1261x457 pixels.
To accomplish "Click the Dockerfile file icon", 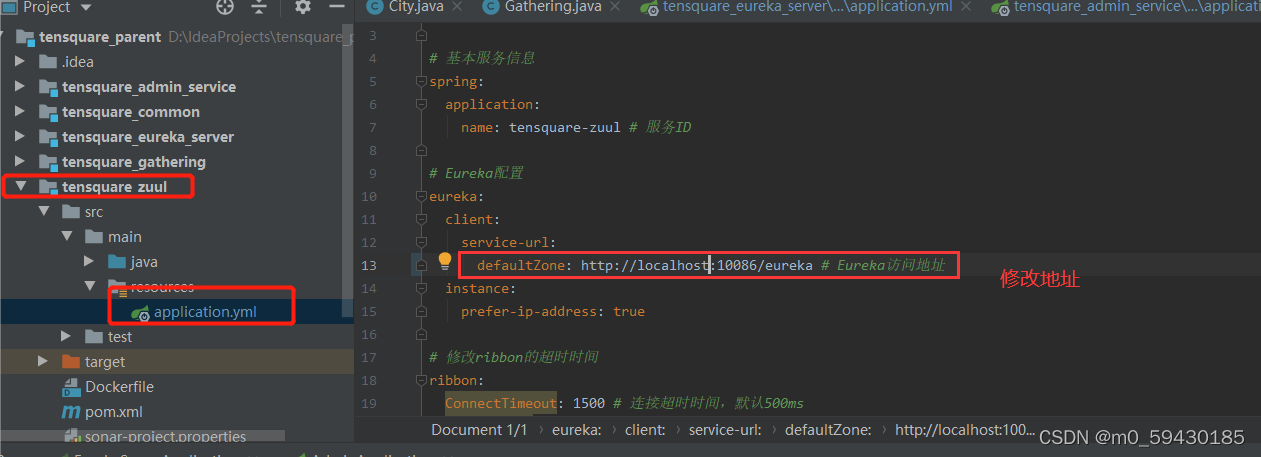I will [70, 387].
